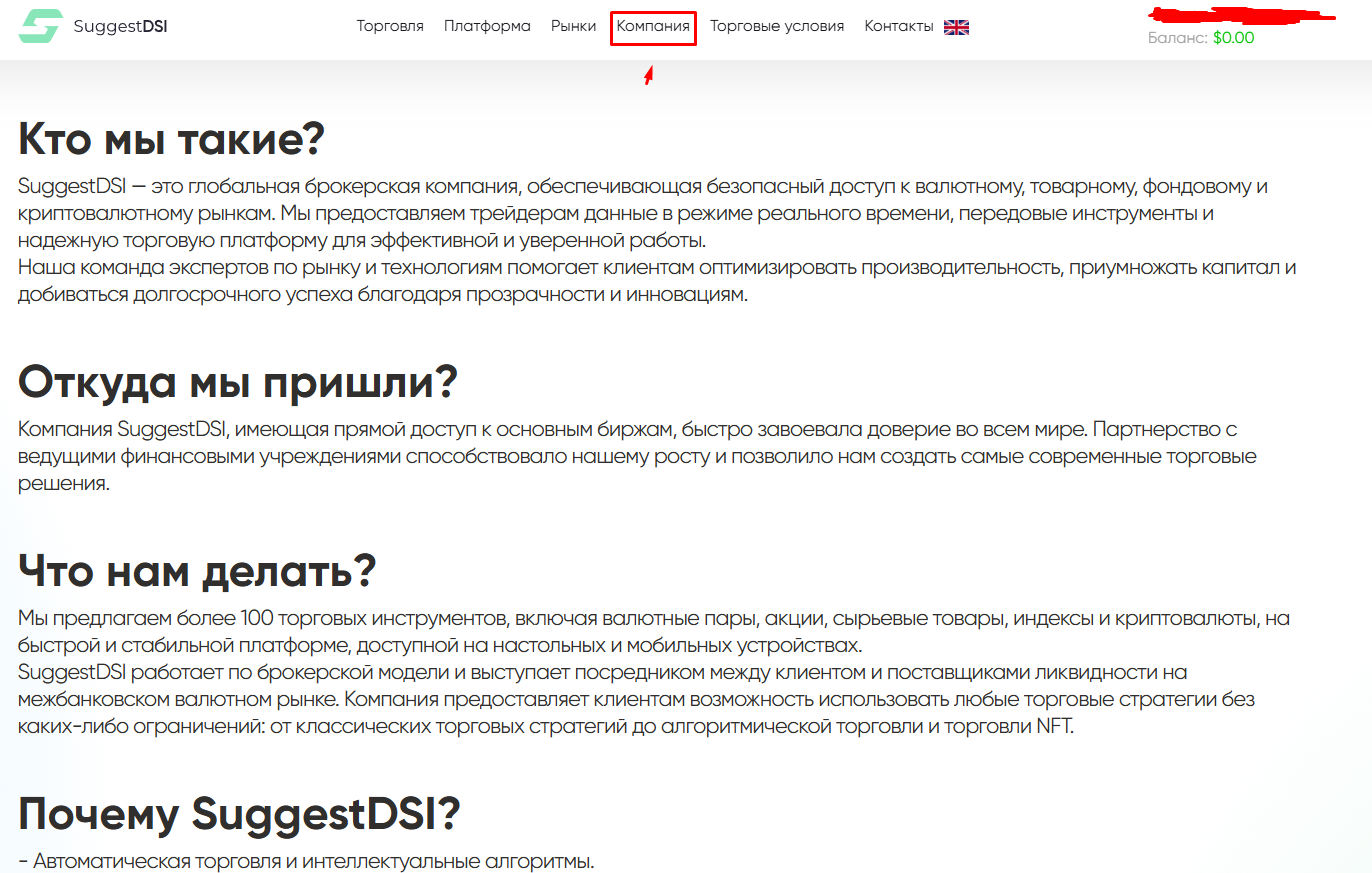This screenshot has width=1372, height=873.
Task: Select the highlighted Компания menu item
Action: 653,26
